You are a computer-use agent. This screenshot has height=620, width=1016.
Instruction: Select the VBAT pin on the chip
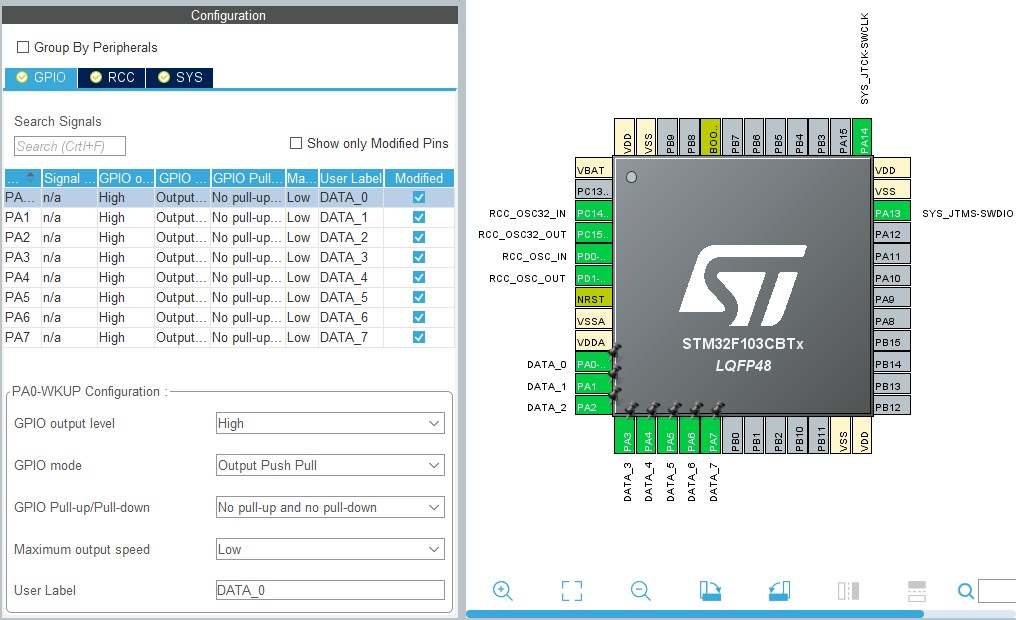click(594, 170)
